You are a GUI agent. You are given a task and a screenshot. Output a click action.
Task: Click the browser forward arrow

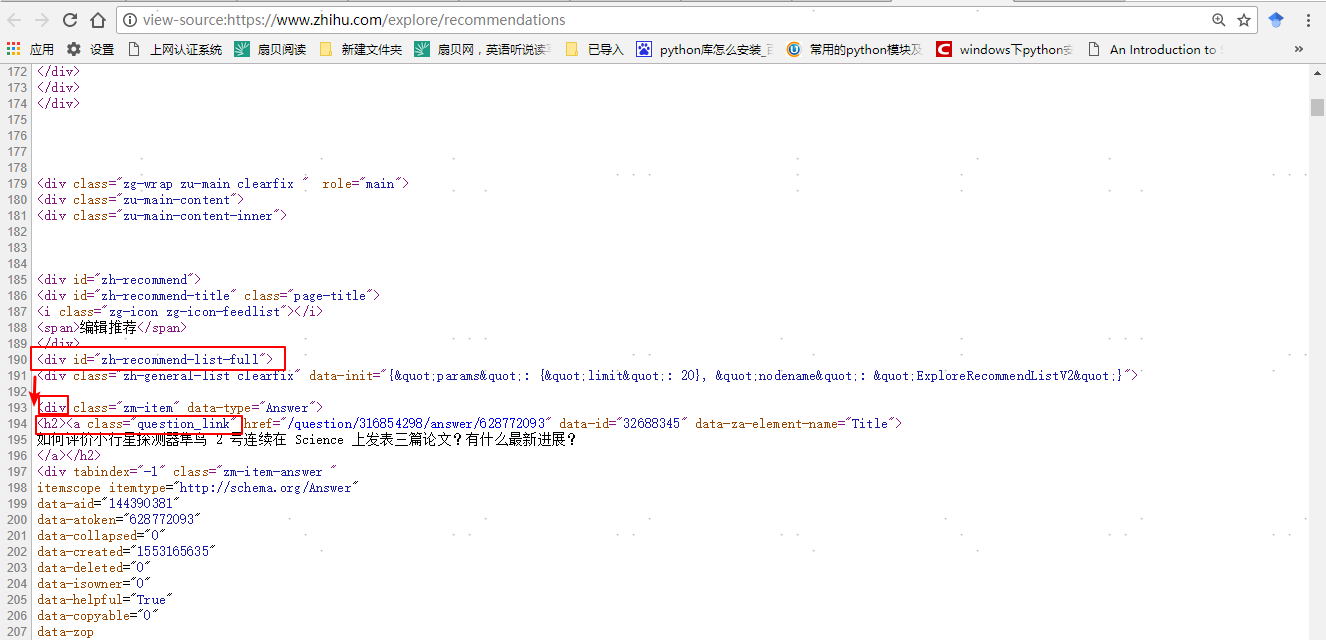pos(42,19)
